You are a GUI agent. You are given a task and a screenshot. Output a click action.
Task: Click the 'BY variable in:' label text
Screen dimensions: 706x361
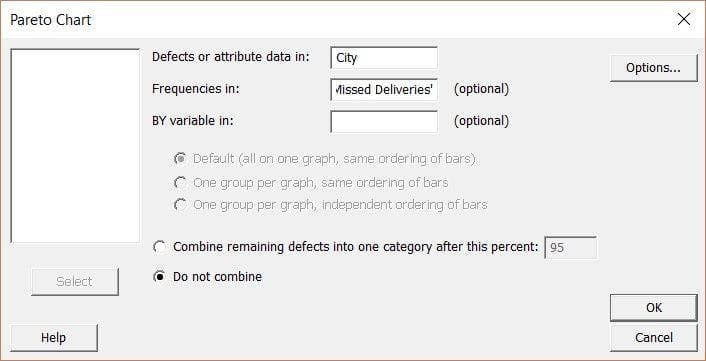192,121
